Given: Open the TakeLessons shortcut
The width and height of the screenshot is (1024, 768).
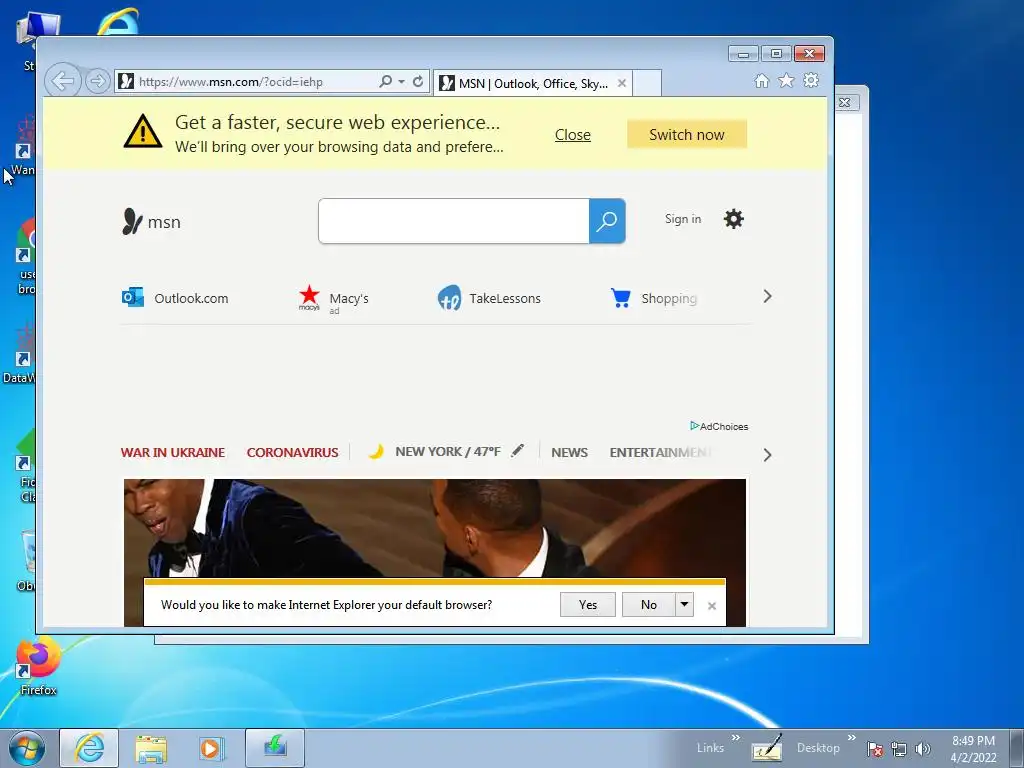Looking at the screenshot, I should [x=489, y=298].
